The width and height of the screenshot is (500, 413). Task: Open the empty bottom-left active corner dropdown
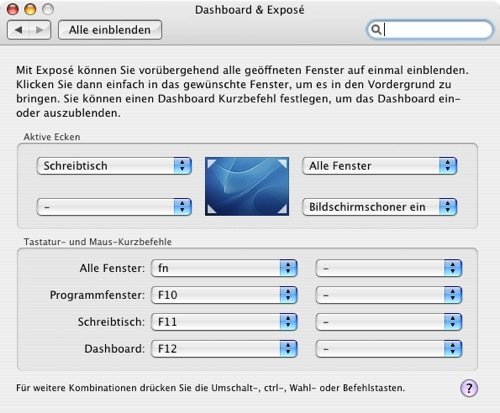click(114, 207)
